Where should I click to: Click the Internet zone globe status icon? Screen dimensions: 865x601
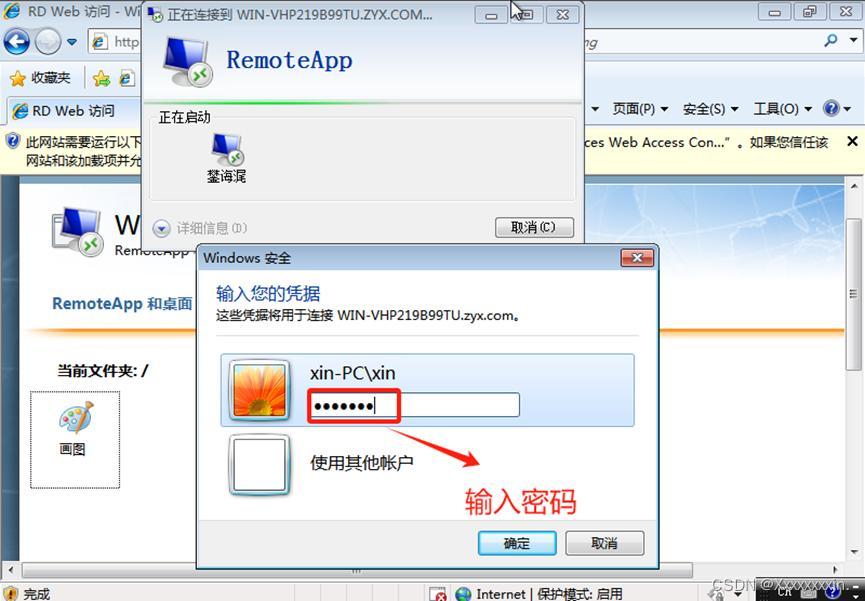coord(463,594)
